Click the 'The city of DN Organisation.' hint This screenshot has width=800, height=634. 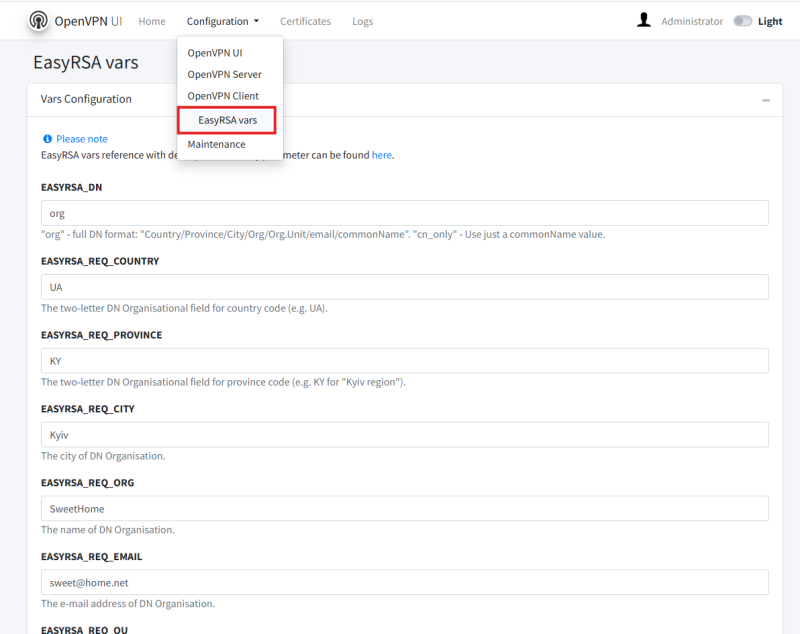click(103, 456)
